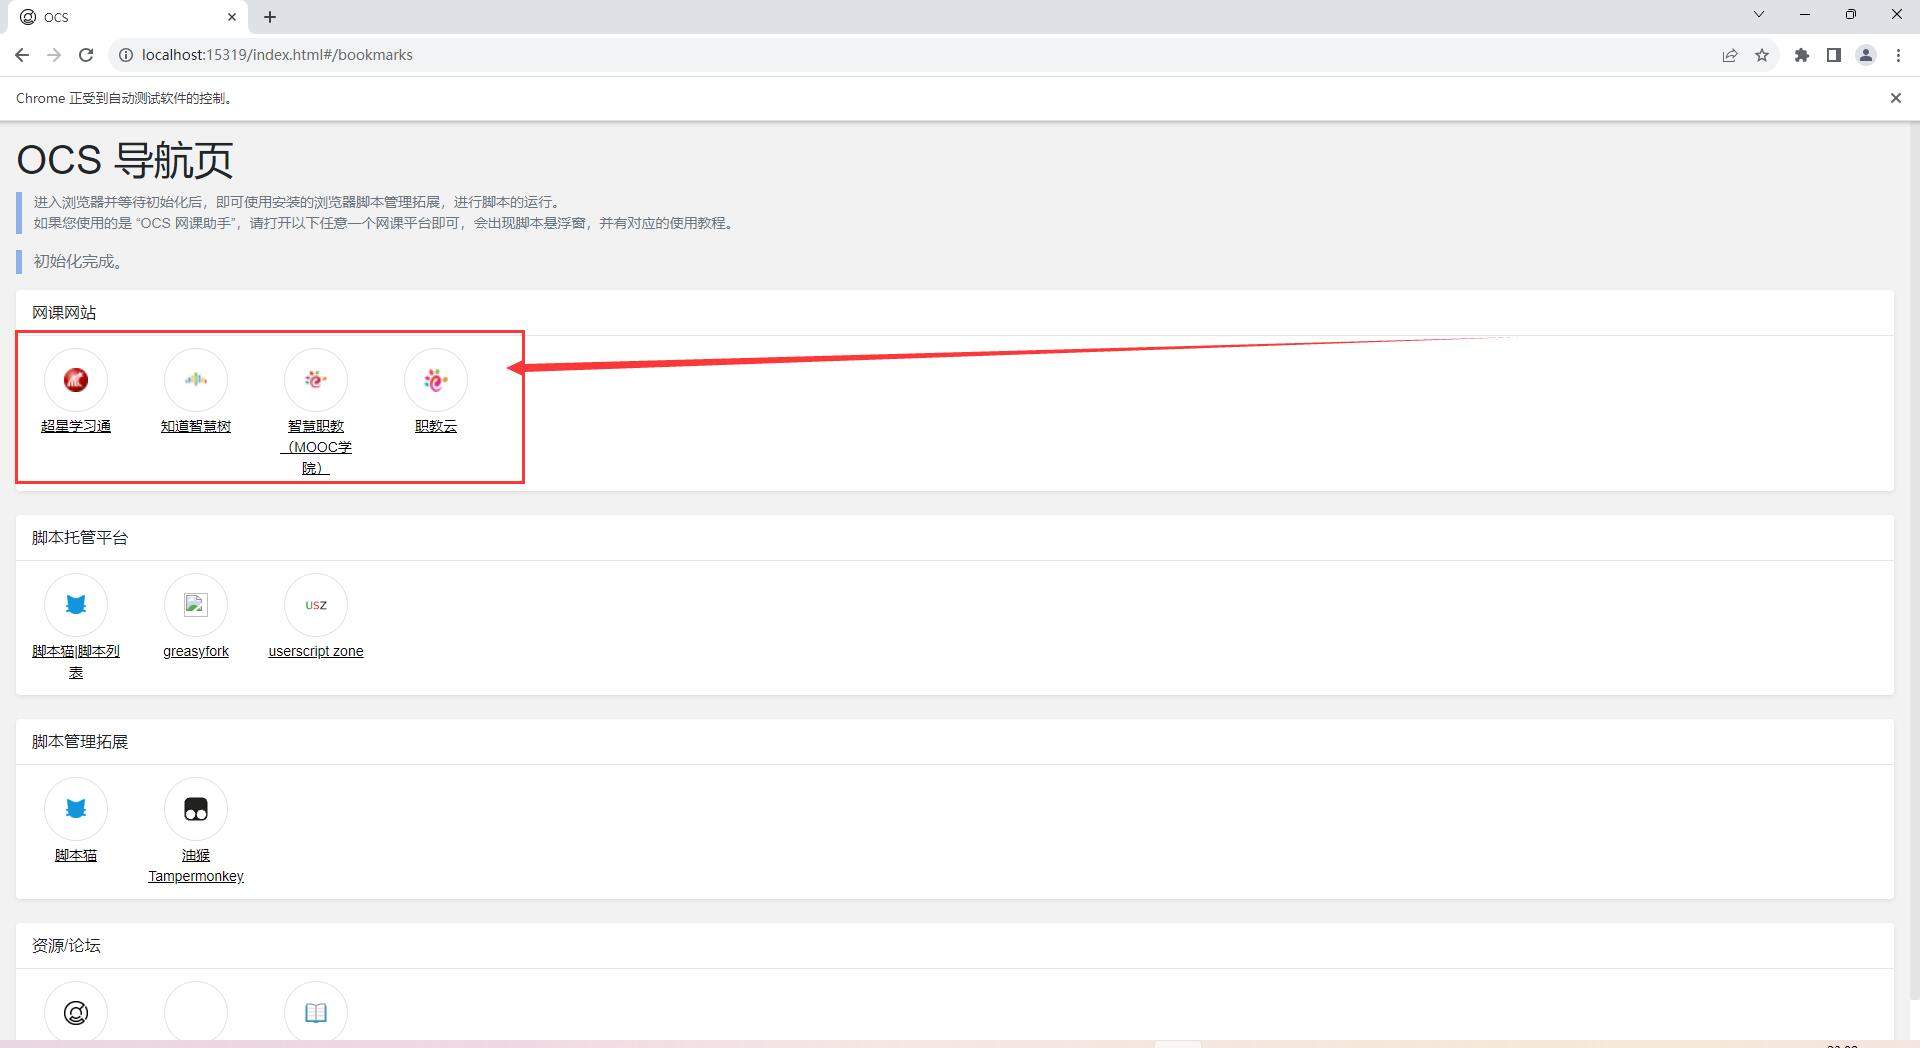Expand the tab search chevron
Screen dimensions: 1920x1048
1759,15
